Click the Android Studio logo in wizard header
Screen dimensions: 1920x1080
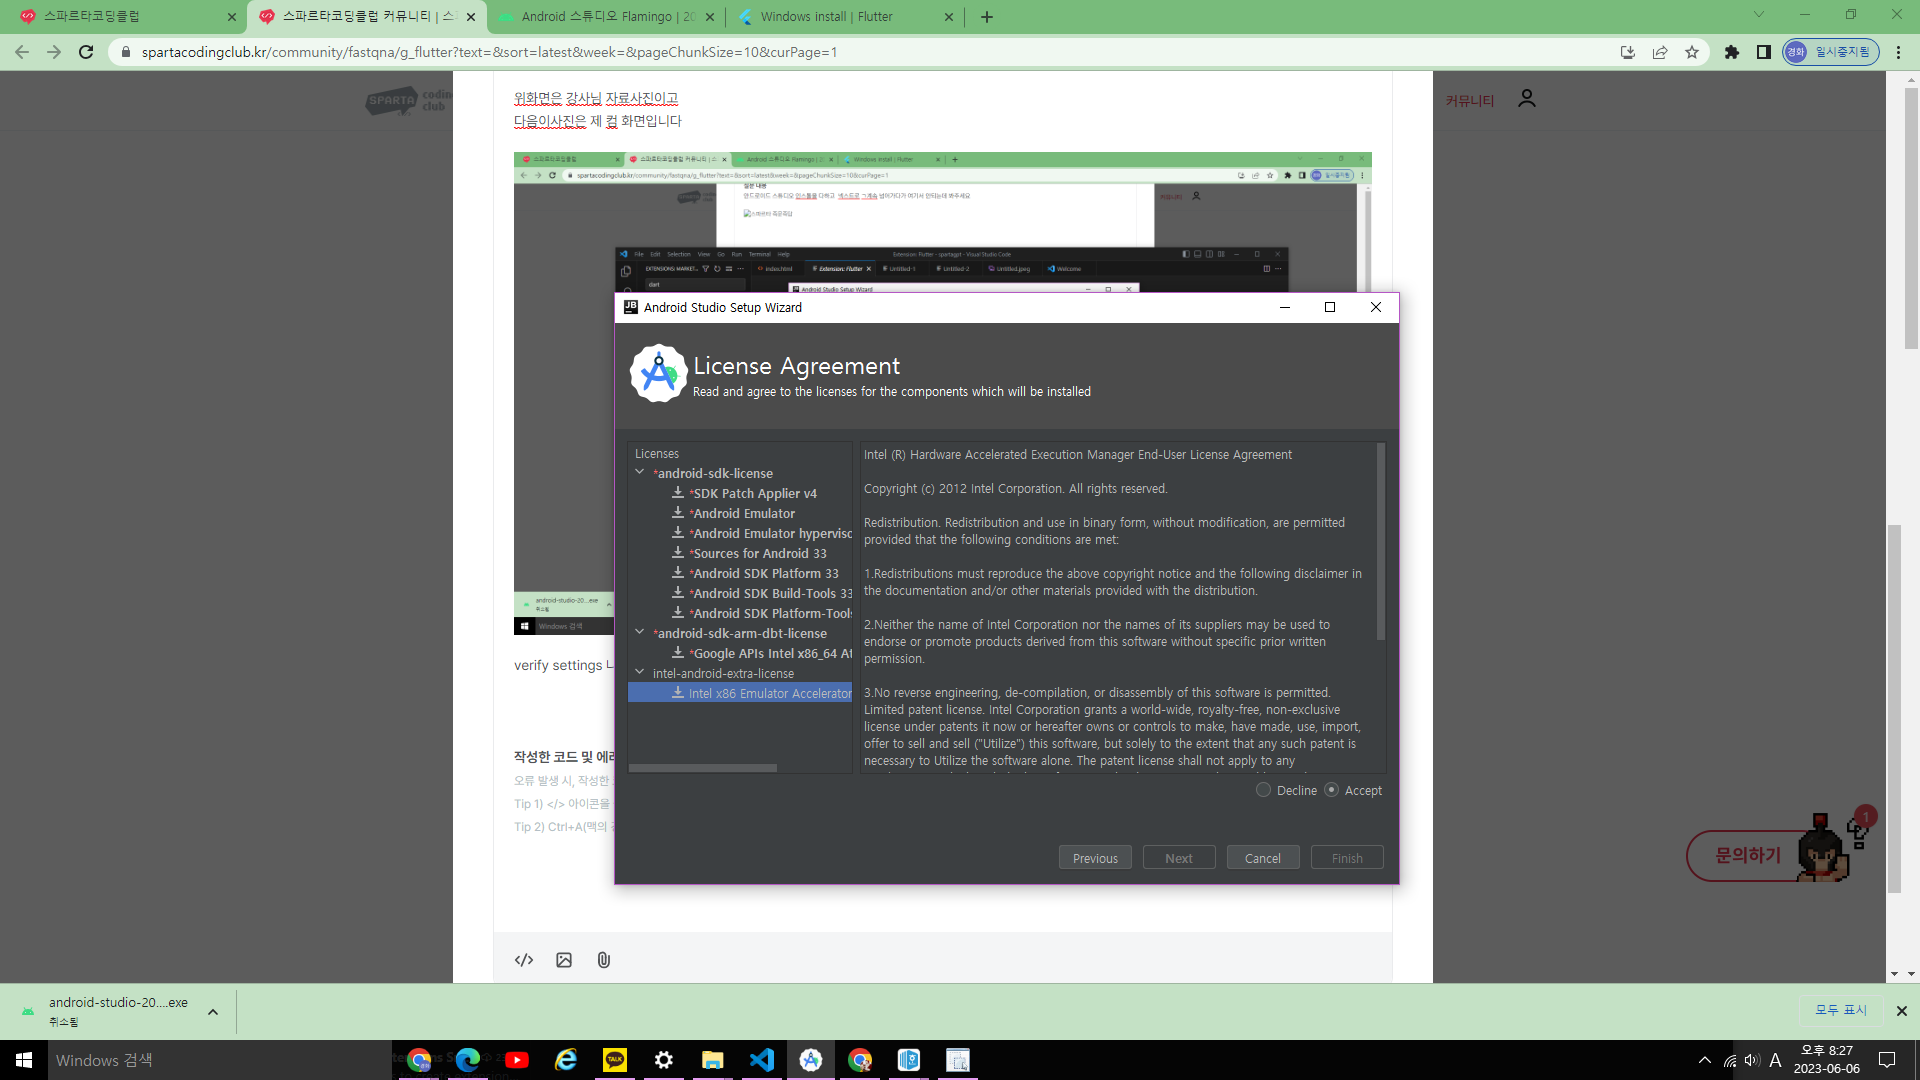pyautogui.click(x=659, y=374)
